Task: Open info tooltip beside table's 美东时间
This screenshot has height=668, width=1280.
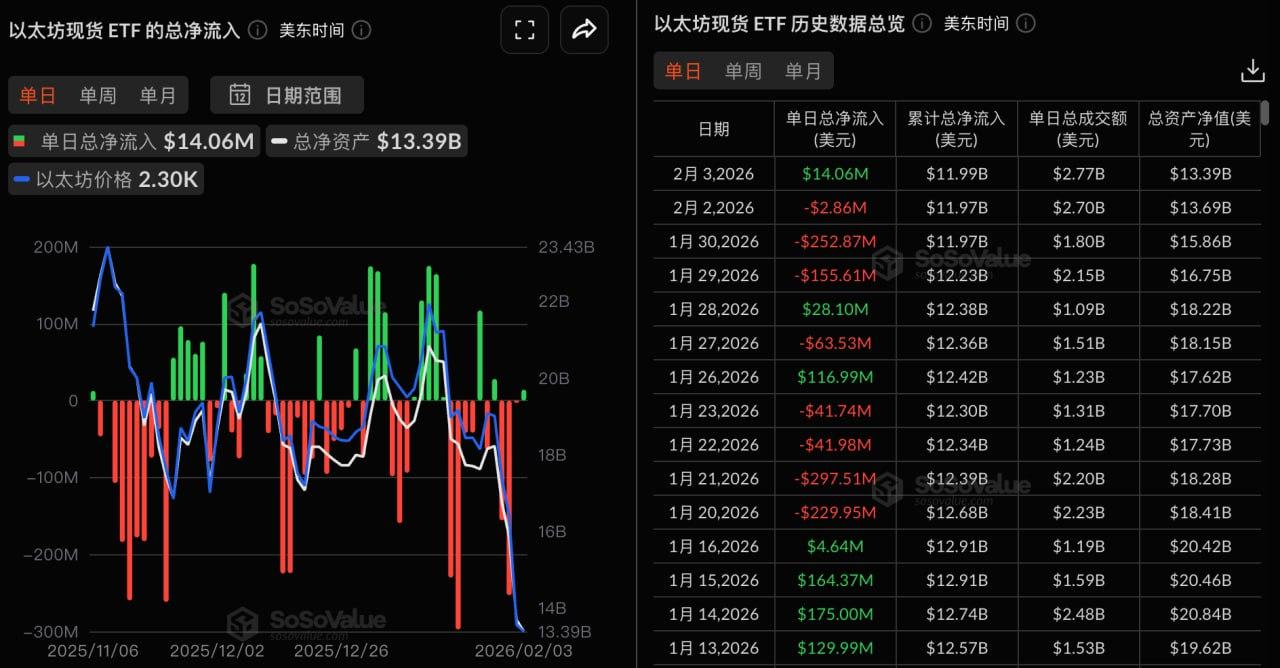Action: (x=1026, y=22)
